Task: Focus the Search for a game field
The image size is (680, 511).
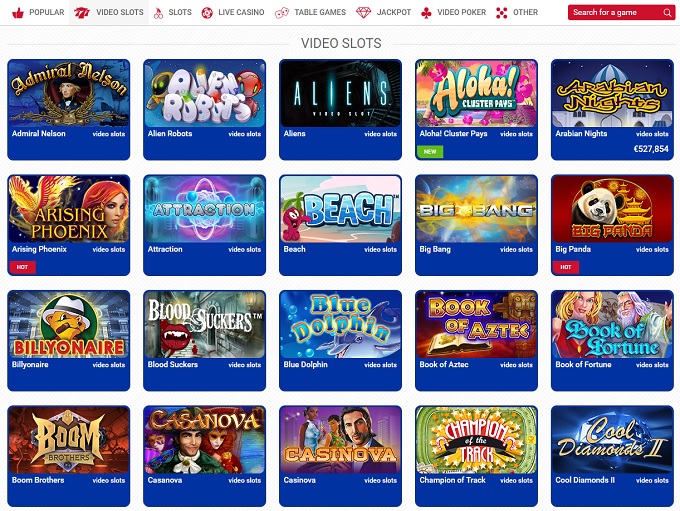Action: pos(621,13)
